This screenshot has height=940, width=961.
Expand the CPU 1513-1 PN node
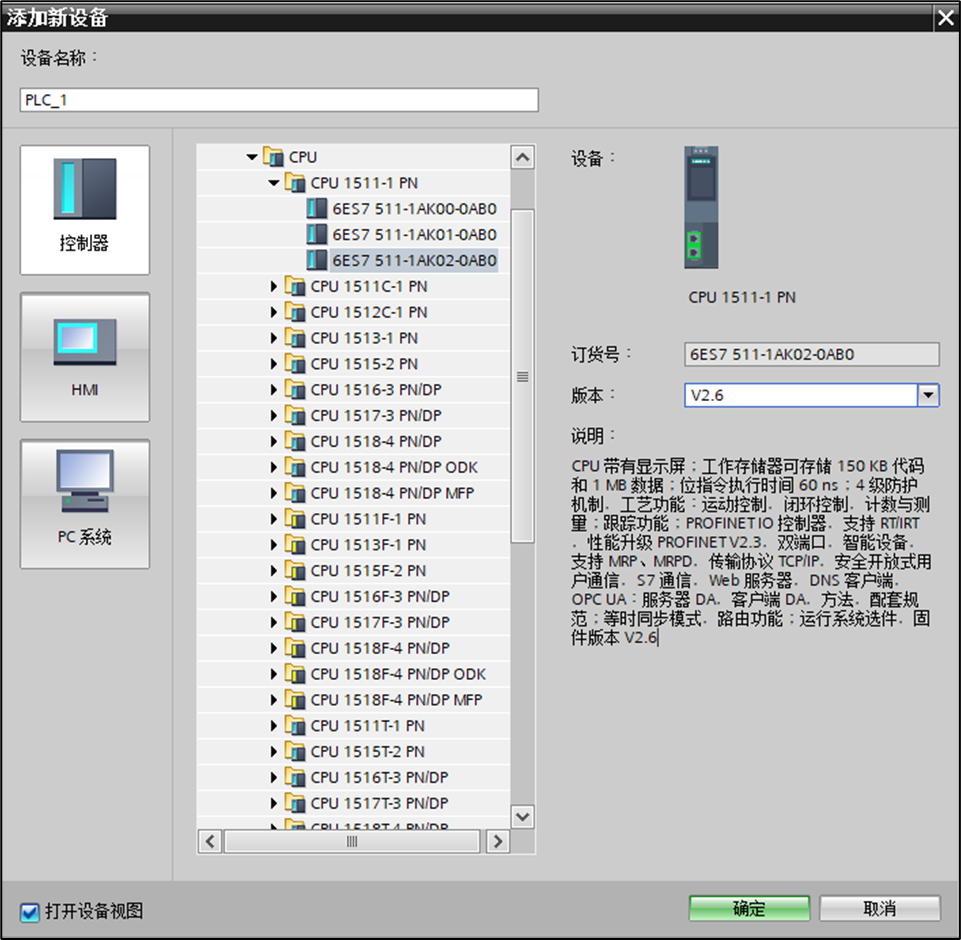tap(274, 338)
